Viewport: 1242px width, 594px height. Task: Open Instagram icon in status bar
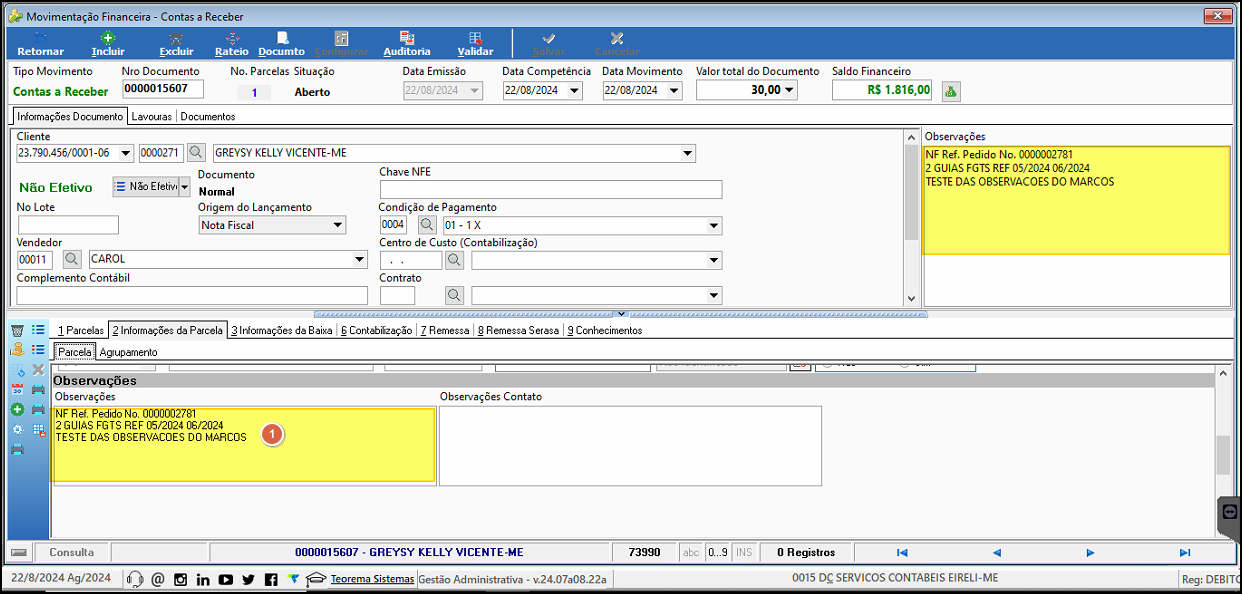point(181,579)
